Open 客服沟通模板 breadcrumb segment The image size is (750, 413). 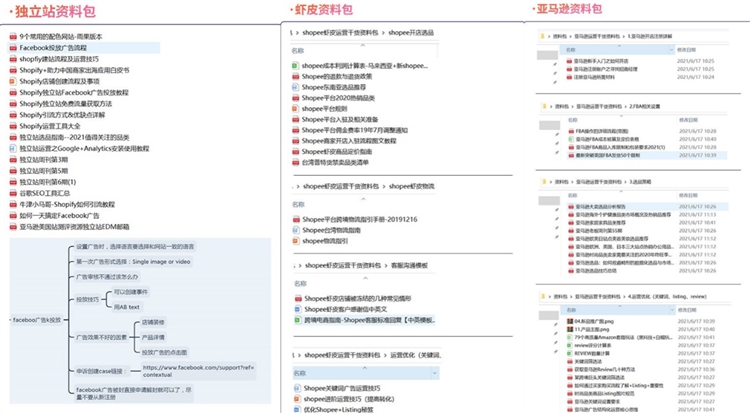[409, 265]
